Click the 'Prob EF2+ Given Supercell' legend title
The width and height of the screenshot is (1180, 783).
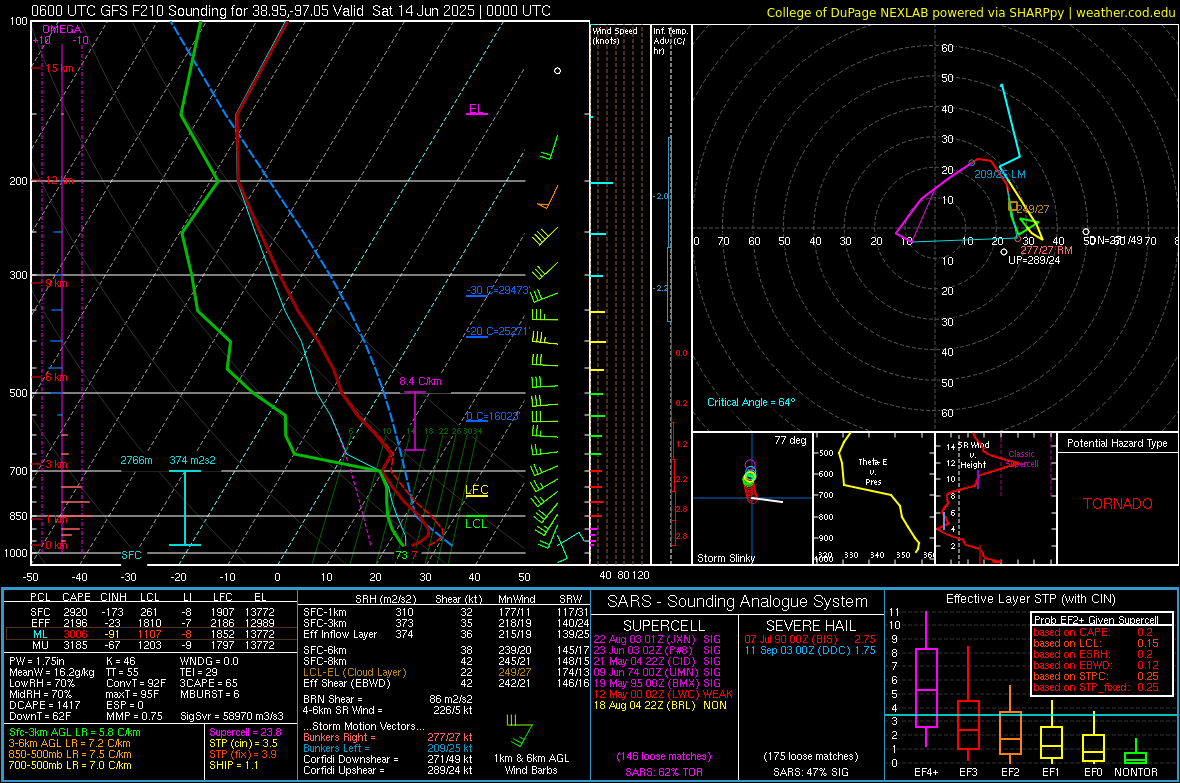click(1096, 620)
